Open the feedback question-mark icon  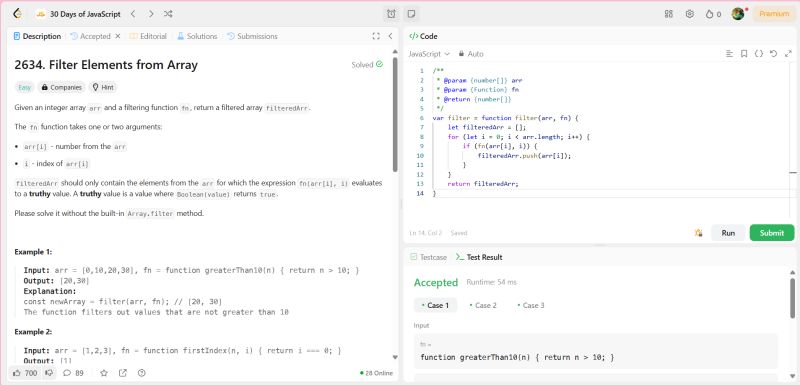coord(142,373)
